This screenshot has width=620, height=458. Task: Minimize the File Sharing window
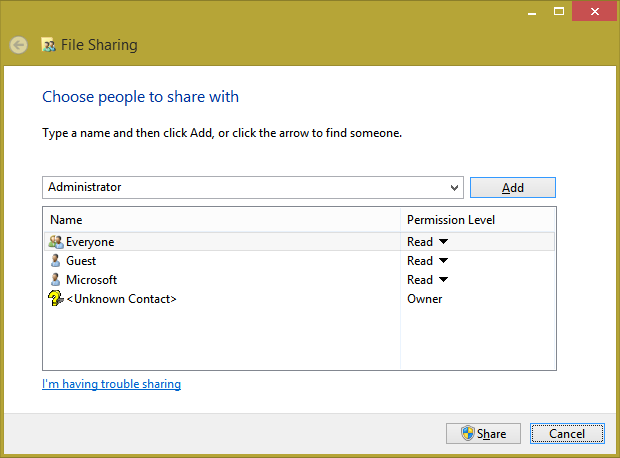click(x=532, y=12)
